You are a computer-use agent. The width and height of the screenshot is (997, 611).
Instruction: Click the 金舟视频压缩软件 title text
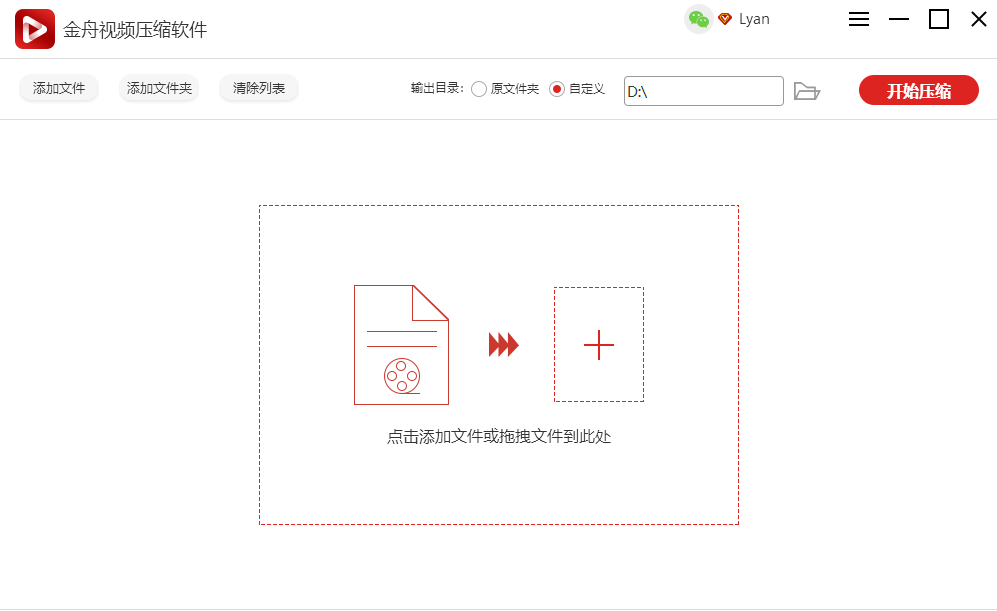pyautogui.click(x=135, y=30)
